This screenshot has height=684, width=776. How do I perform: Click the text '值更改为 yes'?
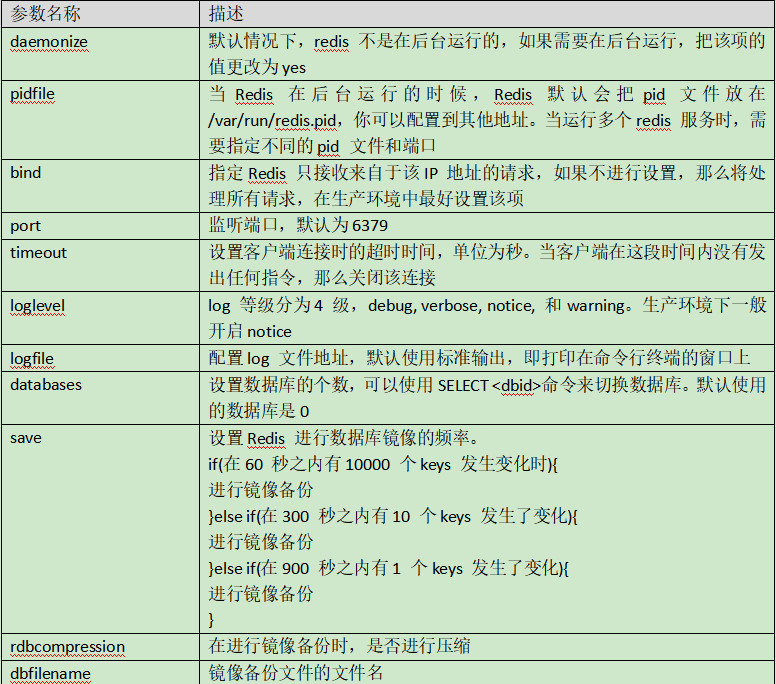tap(257, 67)
